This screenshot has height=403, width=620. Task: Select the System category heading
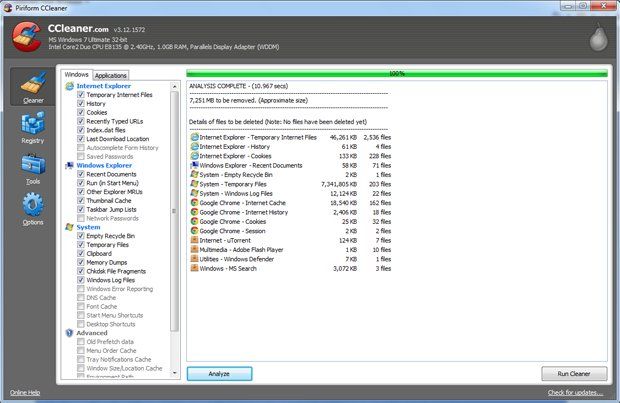coord(88,227)
